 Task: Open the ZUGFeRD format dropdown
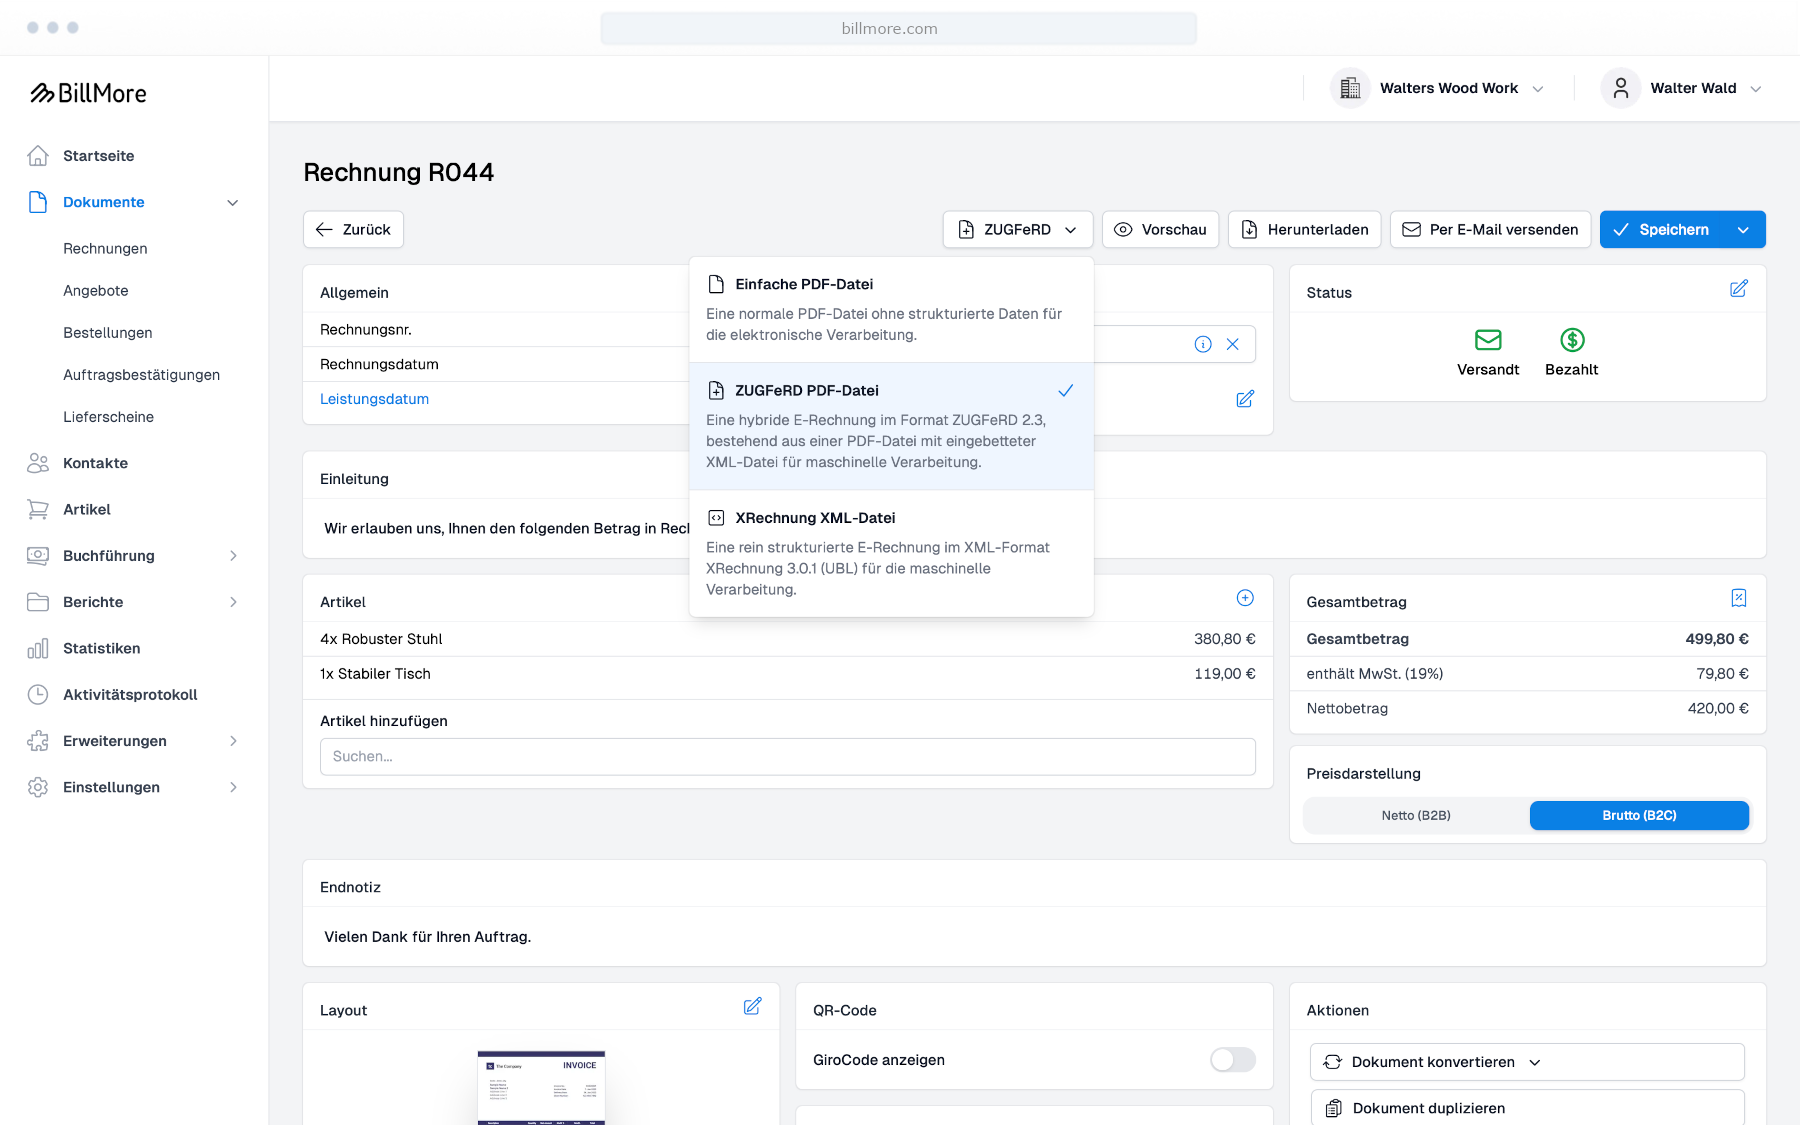[1018, 230]
